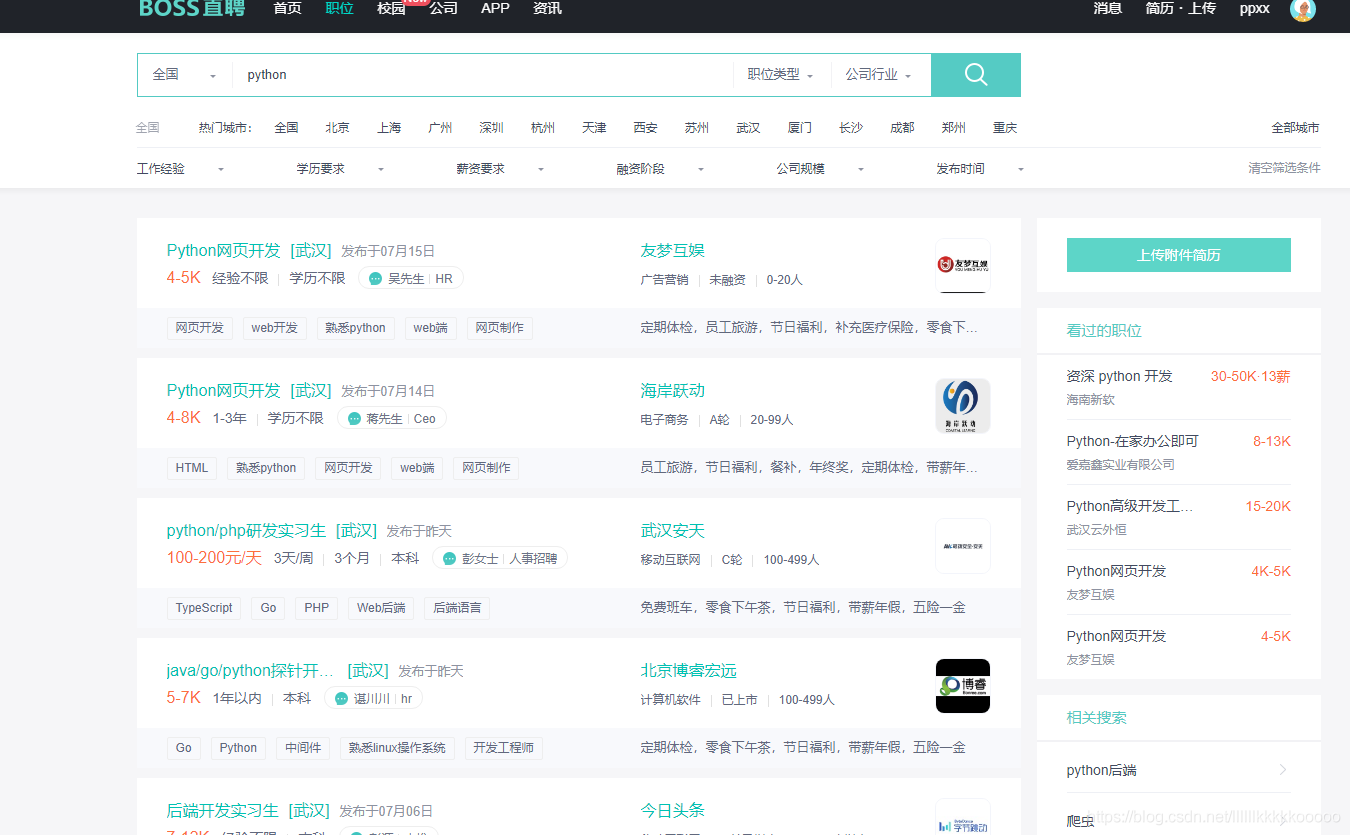Expand 工作经验 filter
Screen dimensions: 1350x835
(x=181, y=169)
